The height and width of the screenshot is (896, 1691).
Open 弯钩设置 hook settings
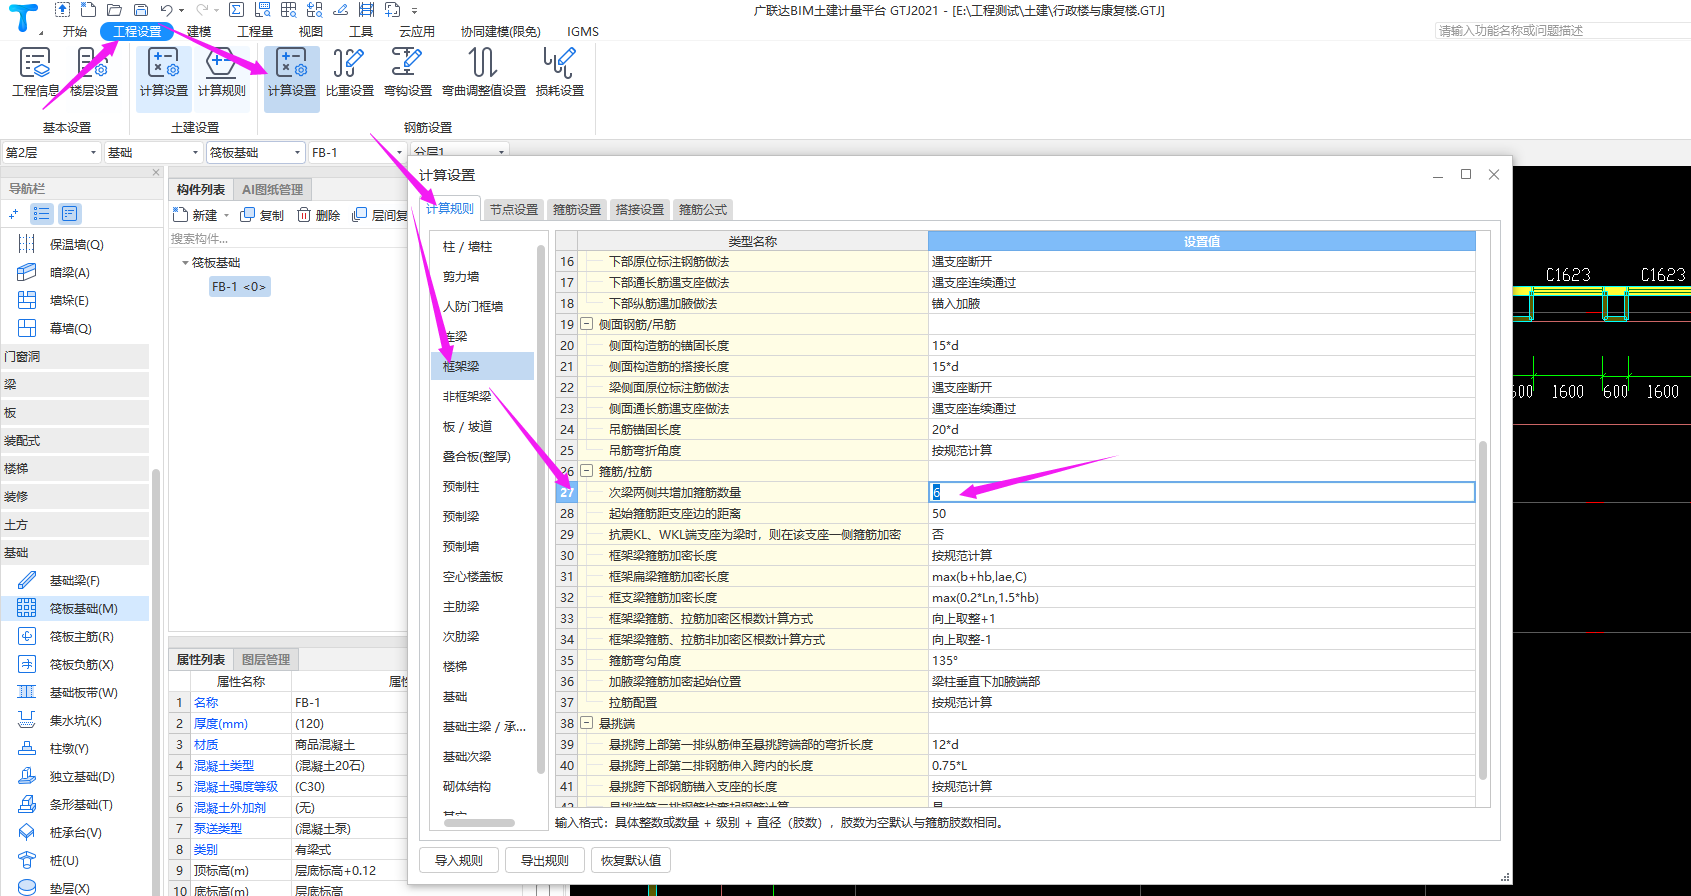click(407, 72)
